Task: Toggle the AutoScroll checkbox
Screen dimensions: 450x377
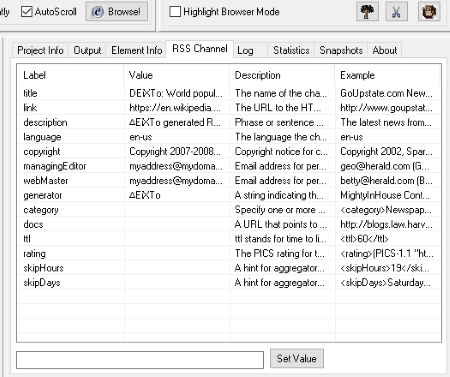Action: click(27, 12)
